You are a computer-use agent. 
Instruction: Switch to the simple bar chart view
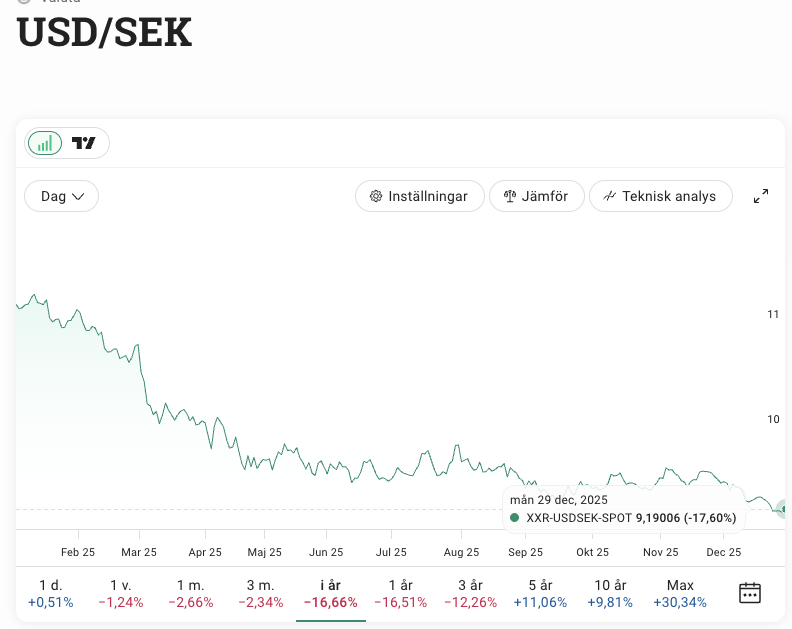coord(45,143)
